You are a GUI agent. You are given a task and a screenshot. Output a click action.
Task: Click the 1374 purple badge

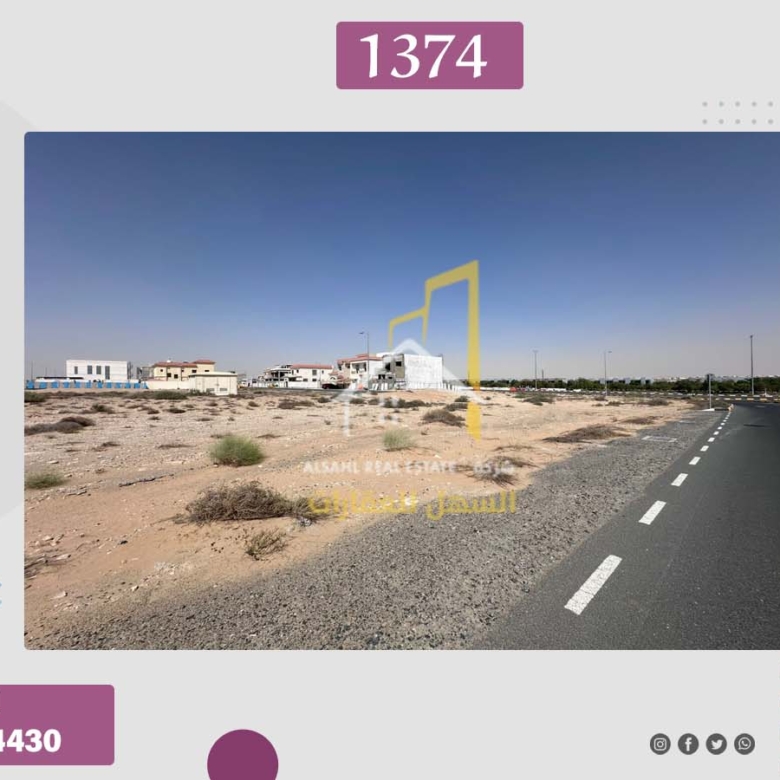[x=429, y=55]
